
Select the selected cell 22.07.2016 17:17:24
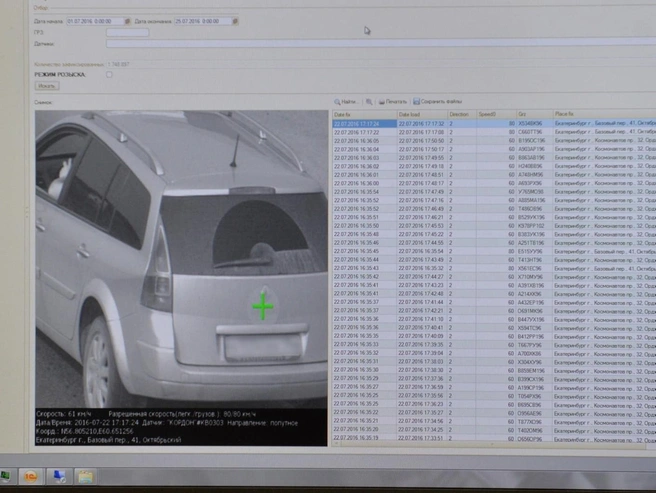[364, 124]
